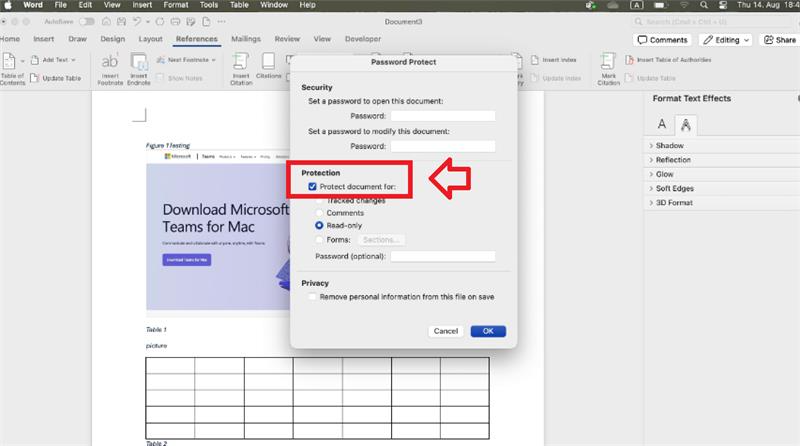Expand the Reflection section
Viewport: 800px width, 446px height.
tap(673, 160)
